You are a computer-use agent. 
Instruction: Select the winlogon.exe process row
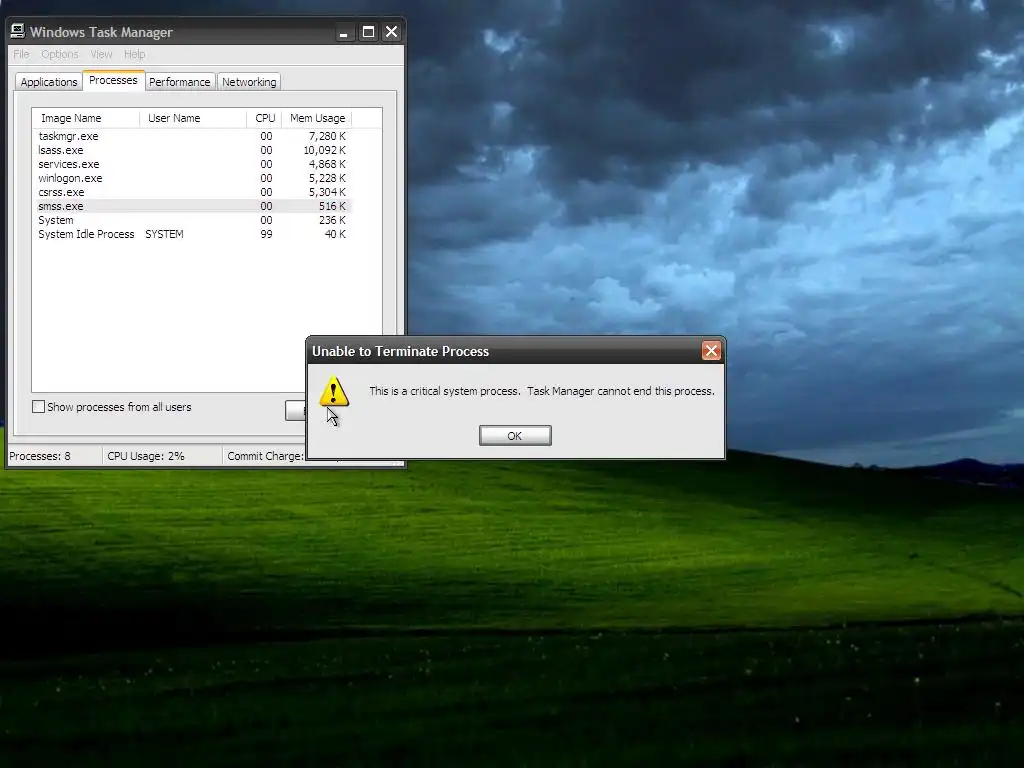click(193, 178)
